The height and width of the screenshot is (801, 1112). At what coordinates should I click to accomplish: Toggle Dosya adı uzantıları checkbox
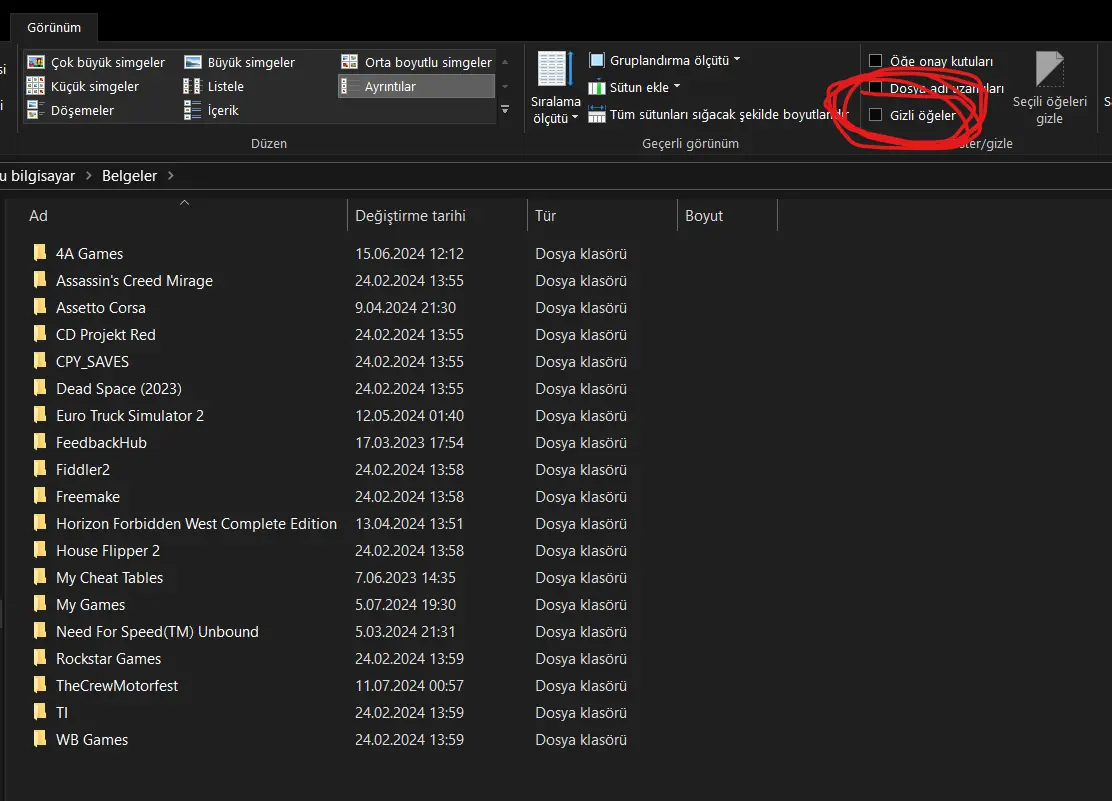(x=876, y=88)
